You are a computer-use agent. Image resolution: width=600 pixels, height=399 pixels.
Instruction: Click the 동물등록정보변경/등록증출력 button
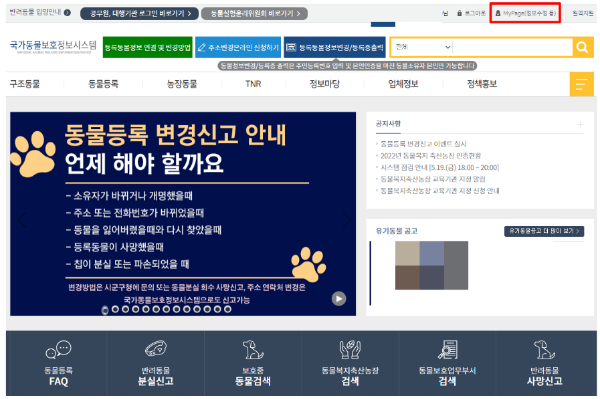[x=334, y=47]
